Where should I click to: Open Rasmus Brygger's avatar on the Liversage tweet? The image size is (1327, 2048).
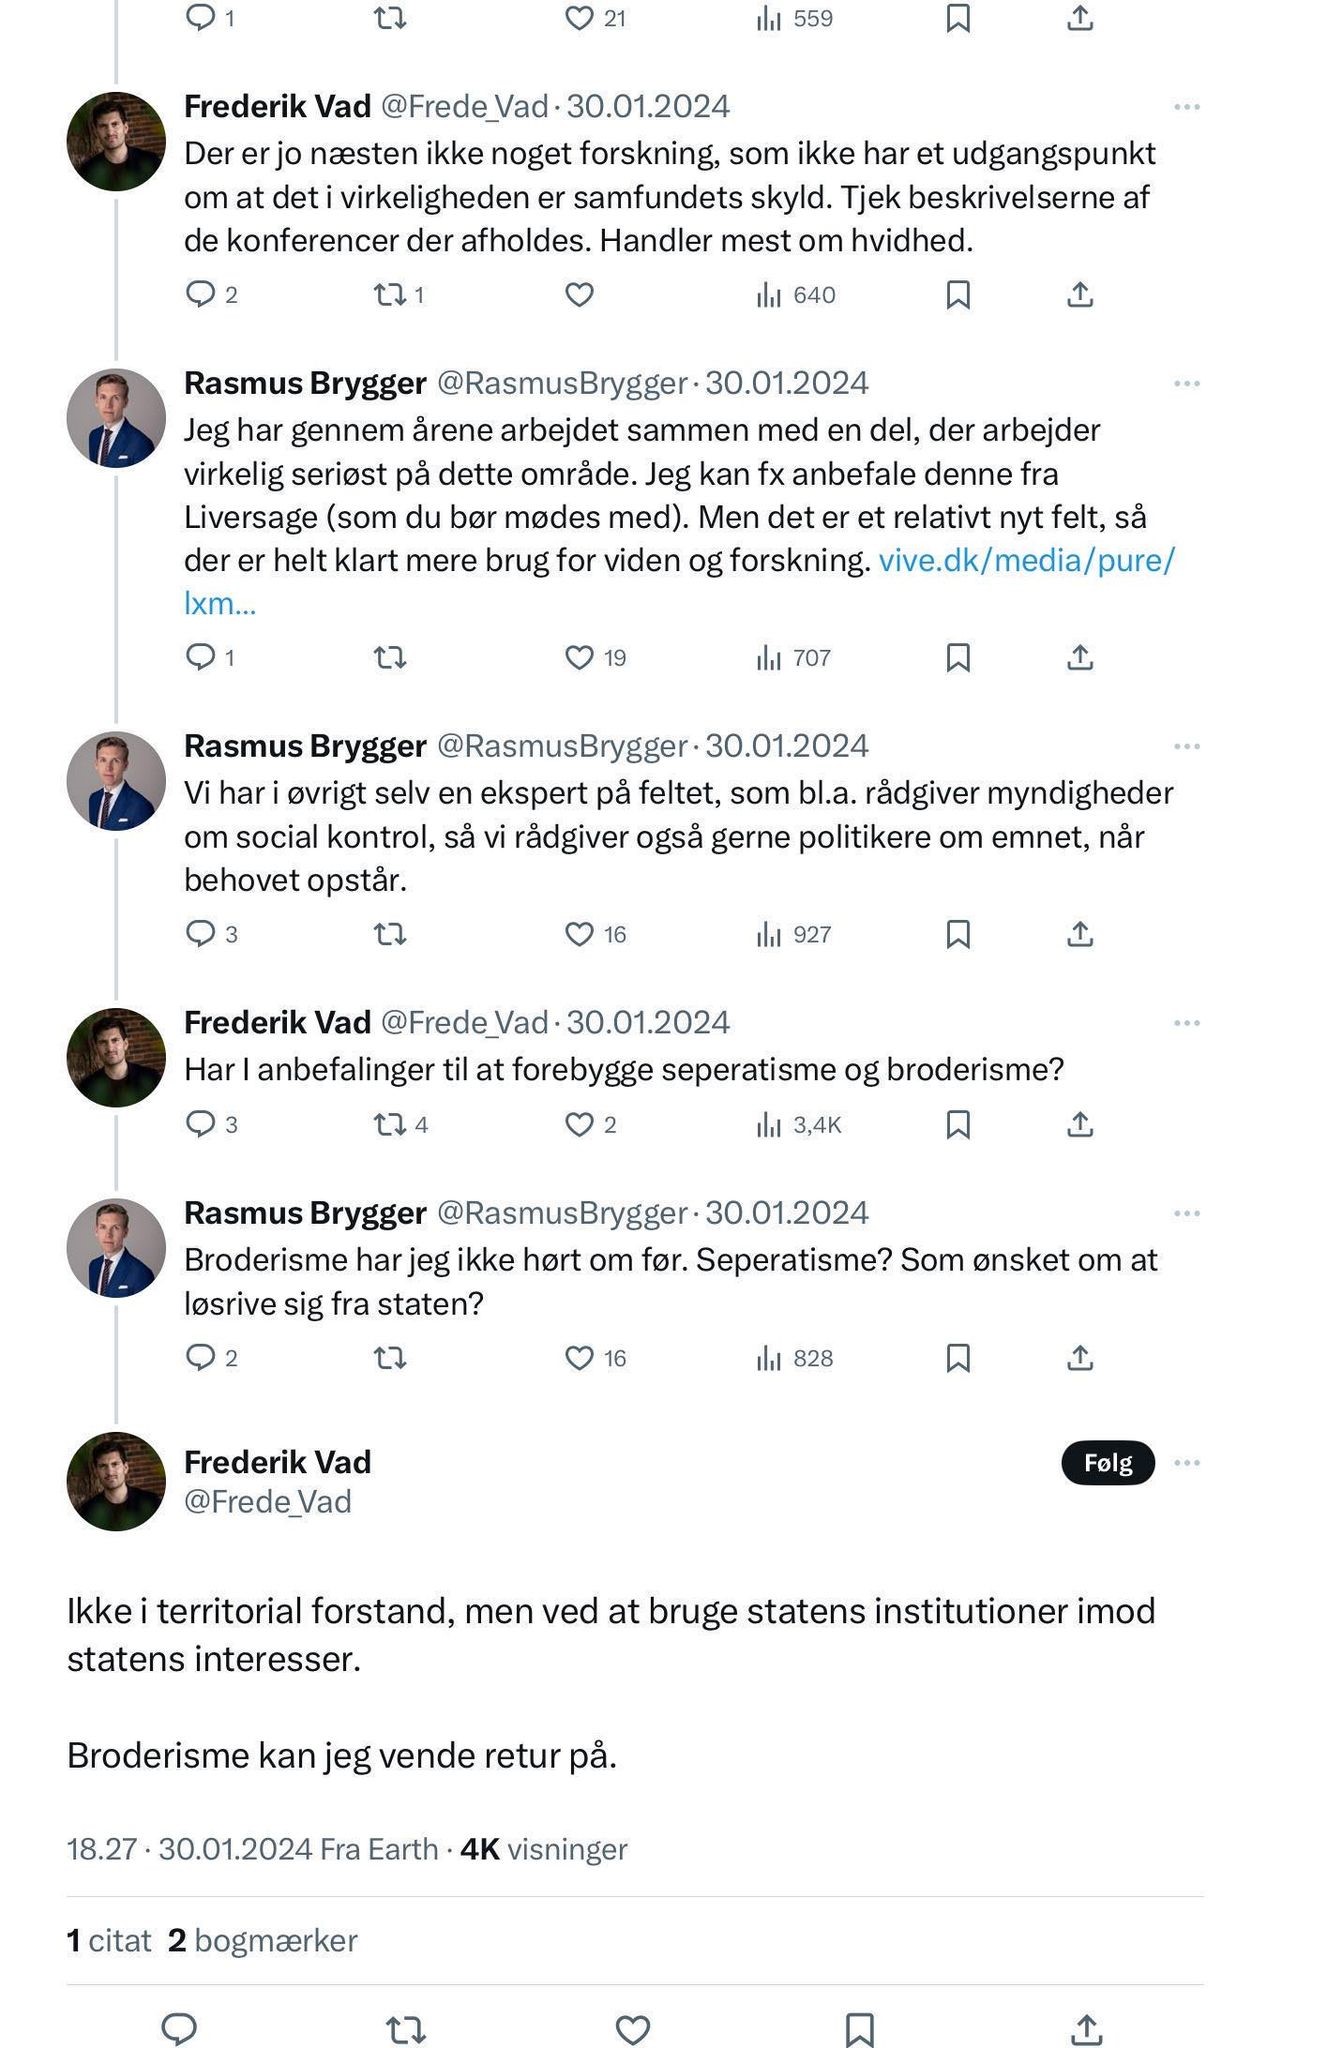pos(116,418)
